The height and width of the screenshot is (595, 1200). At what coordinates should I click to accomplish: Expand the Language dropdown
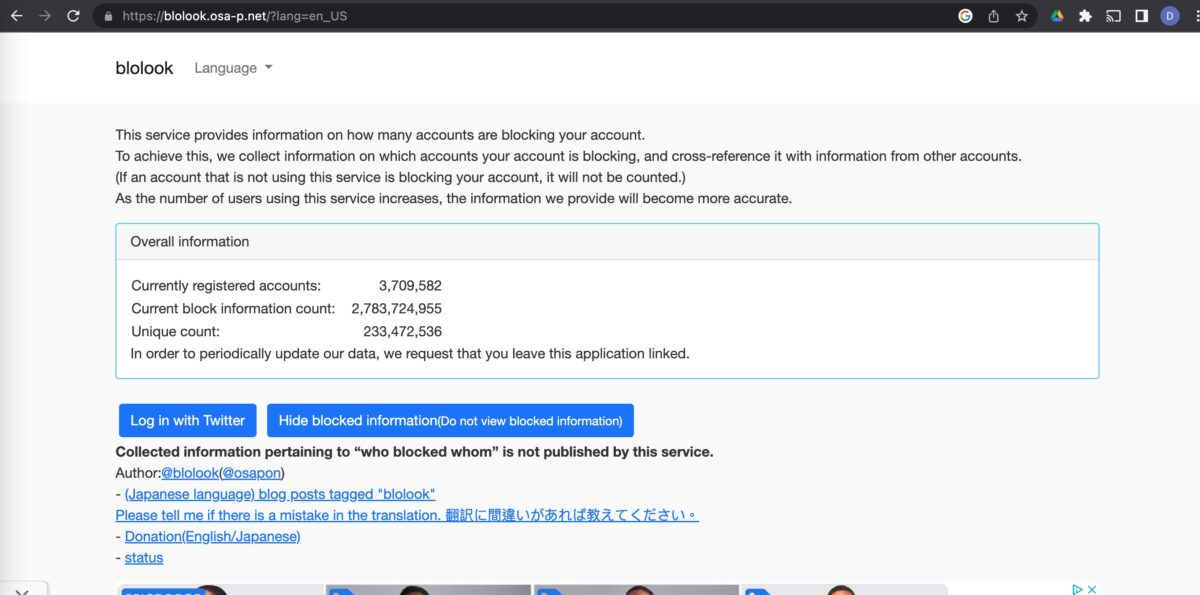(x=233, y=68)
